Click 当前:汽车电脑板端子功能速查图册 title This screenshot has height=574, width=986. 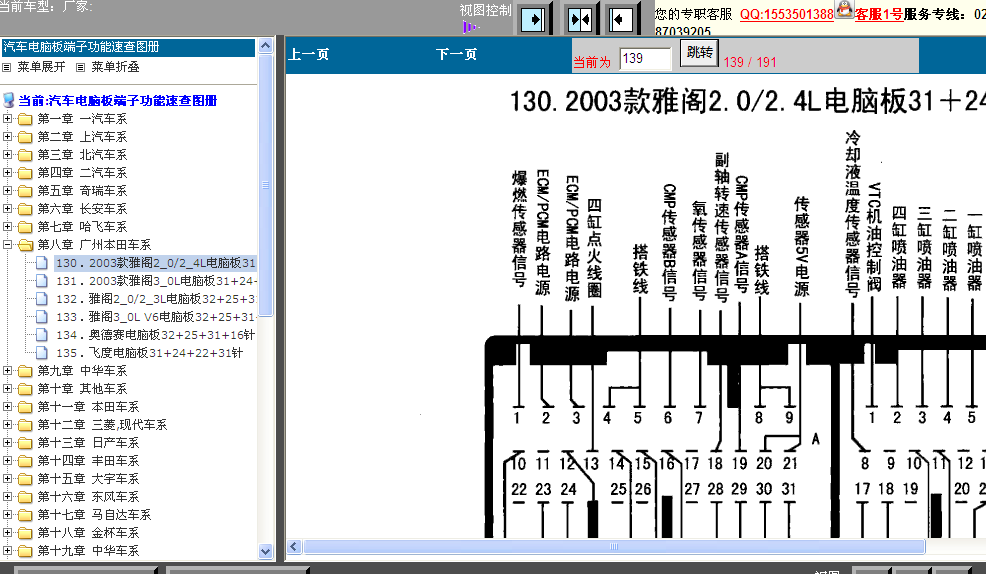(118, 101)
